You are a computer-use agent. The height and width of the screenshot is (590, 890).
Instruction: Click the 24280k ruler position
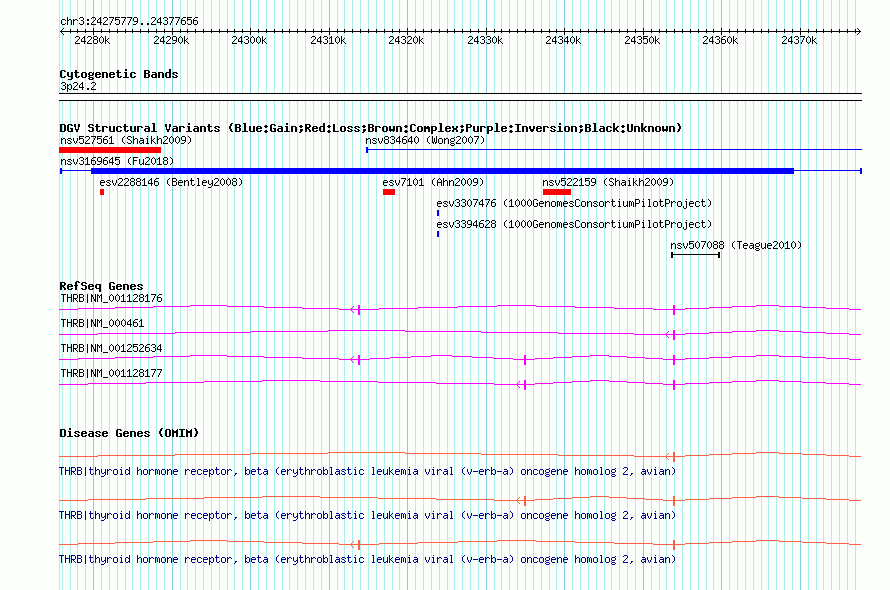(92, 40)
